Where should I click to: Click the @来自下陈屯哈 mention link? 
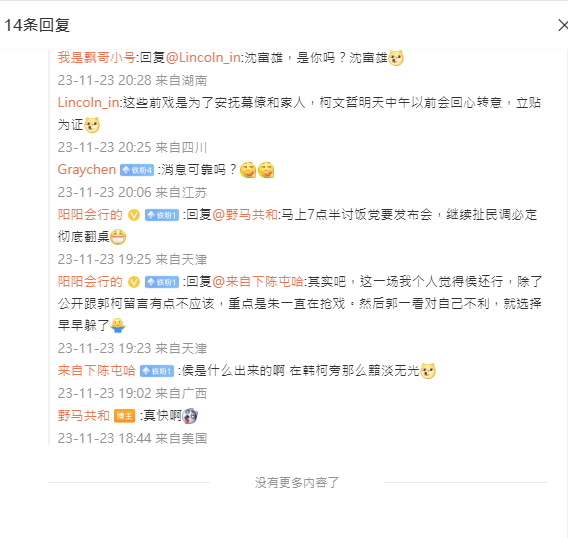click(258, 281)
